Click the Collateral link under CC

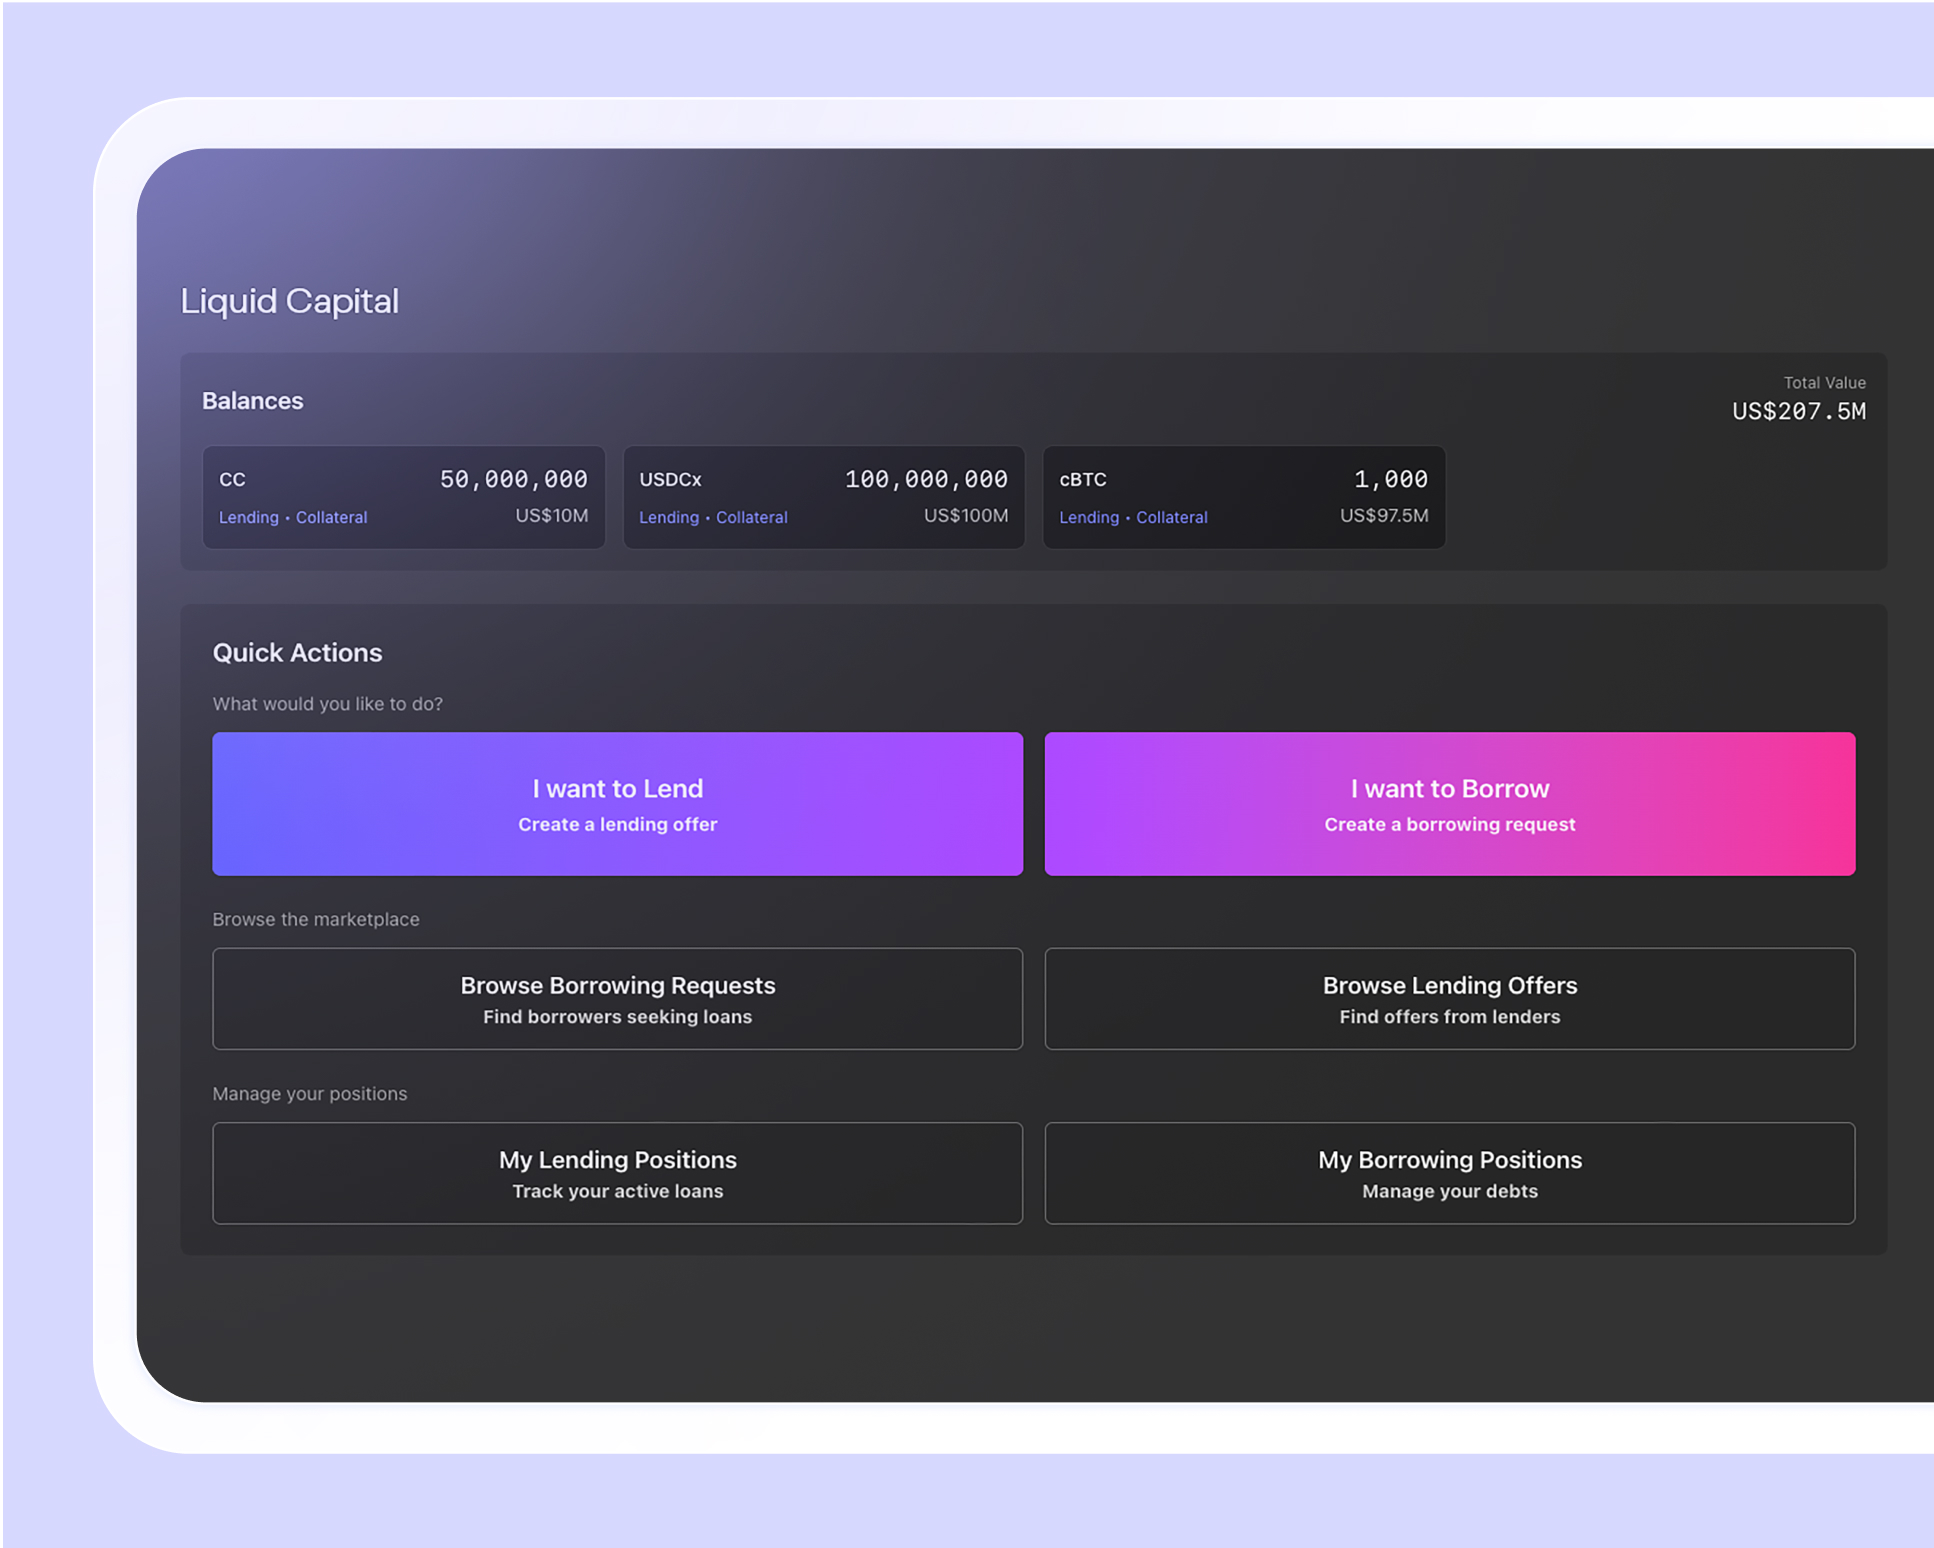[x=331, y=517]
